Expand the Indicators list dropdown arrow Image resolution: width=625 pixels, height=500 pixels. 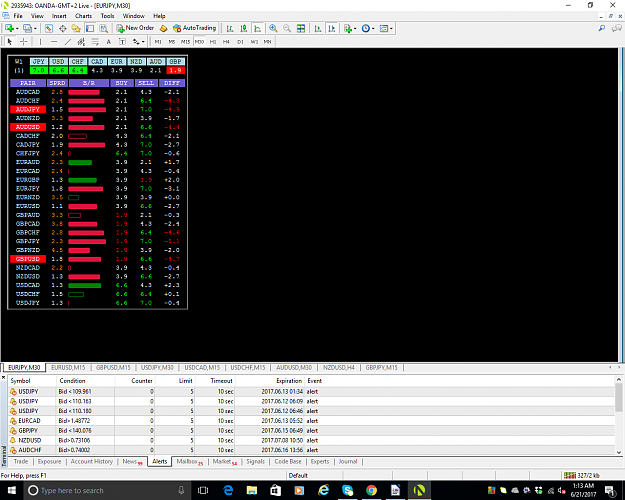pyautogui.click(x=355, y=29)
